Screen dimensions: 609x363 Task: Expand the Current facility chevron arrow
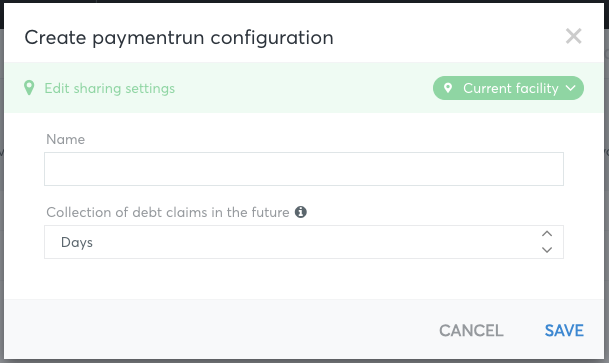(x=571, y=88)
